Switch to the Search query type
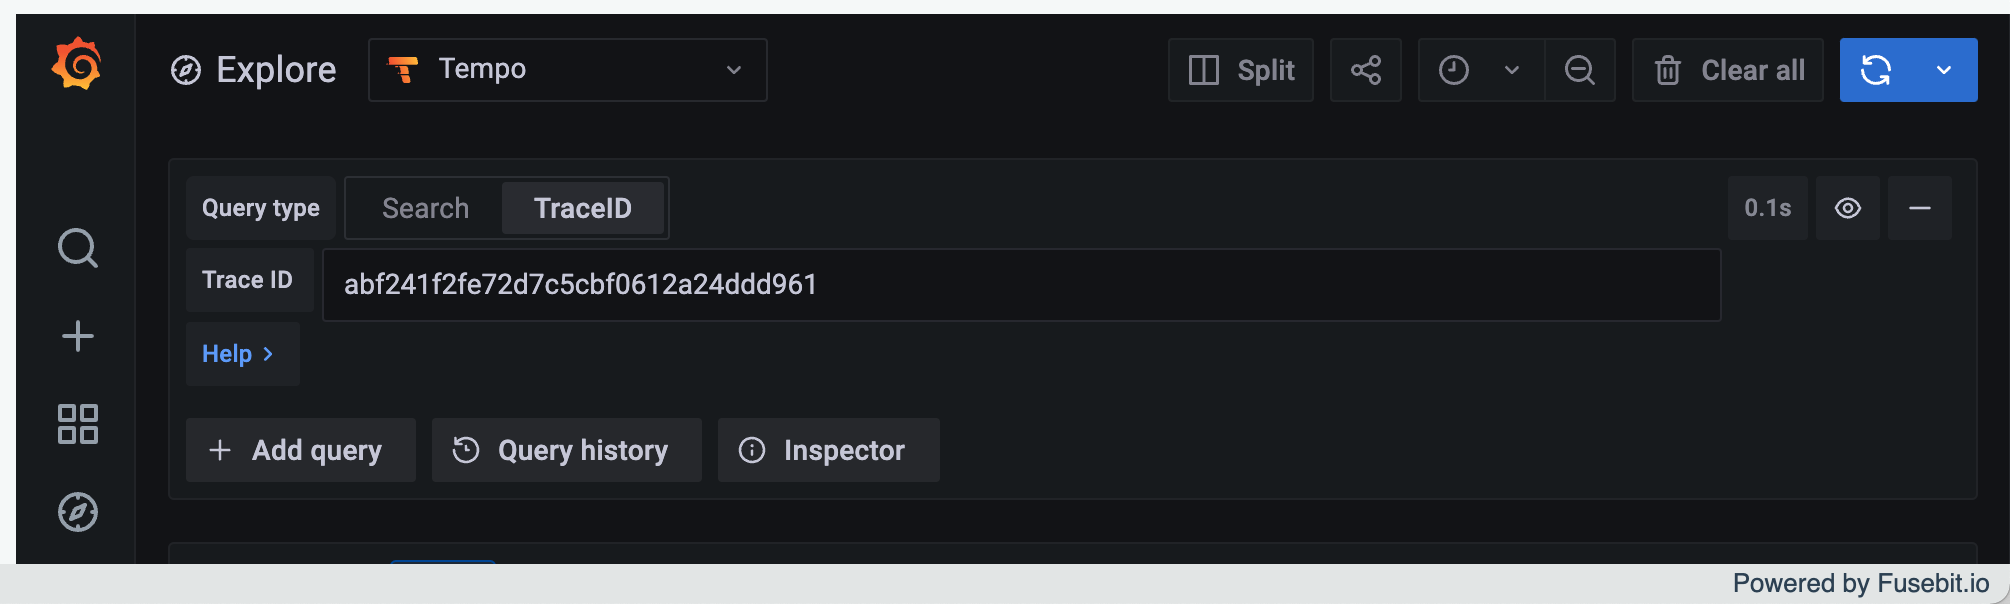 tap(425, 208)
